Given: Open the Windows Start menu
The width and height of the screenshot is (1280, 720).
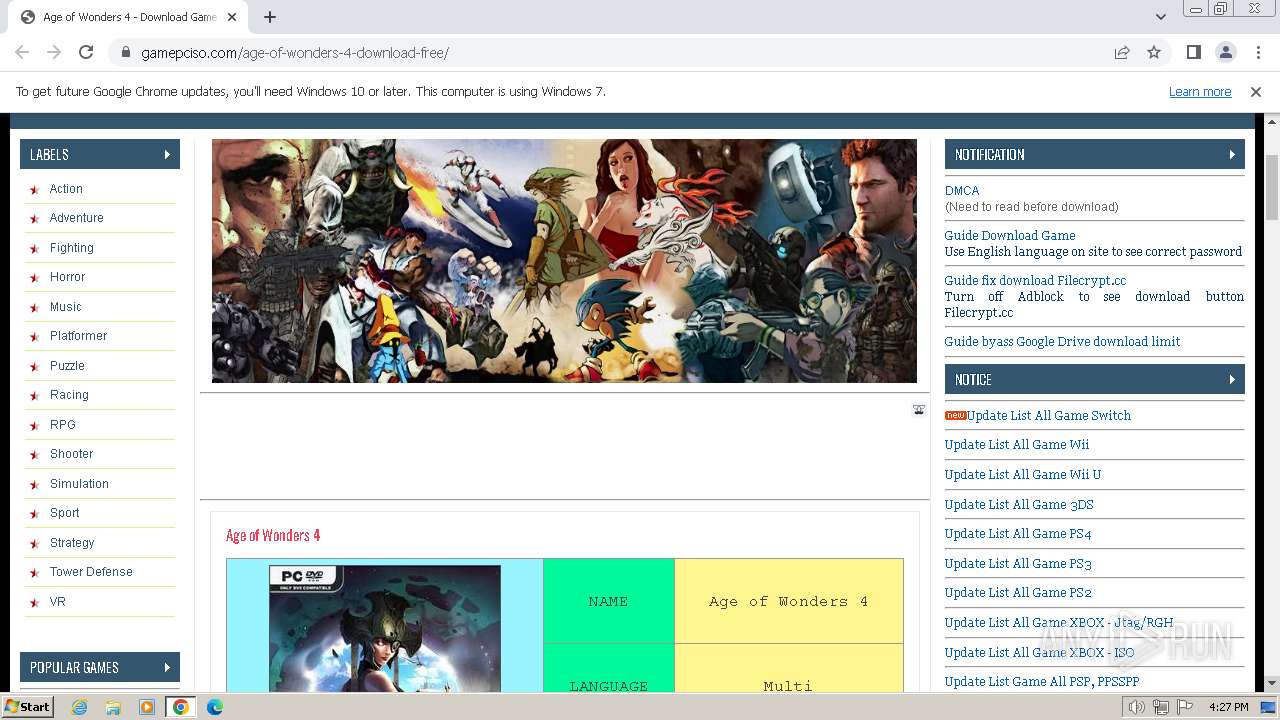Looking at the screenshot, I should point(28,707).
